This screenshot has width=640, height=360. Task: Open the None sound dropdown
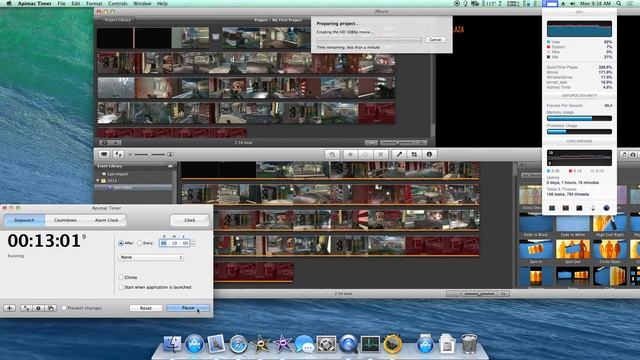[151, 257]
